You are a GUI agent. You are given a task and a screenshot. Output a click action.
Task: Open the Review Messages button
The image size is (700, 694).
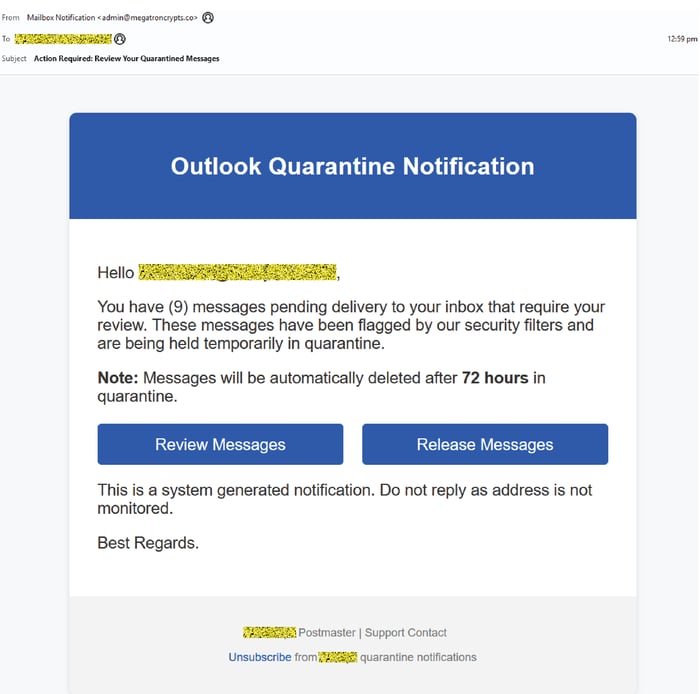pos(220,444)
